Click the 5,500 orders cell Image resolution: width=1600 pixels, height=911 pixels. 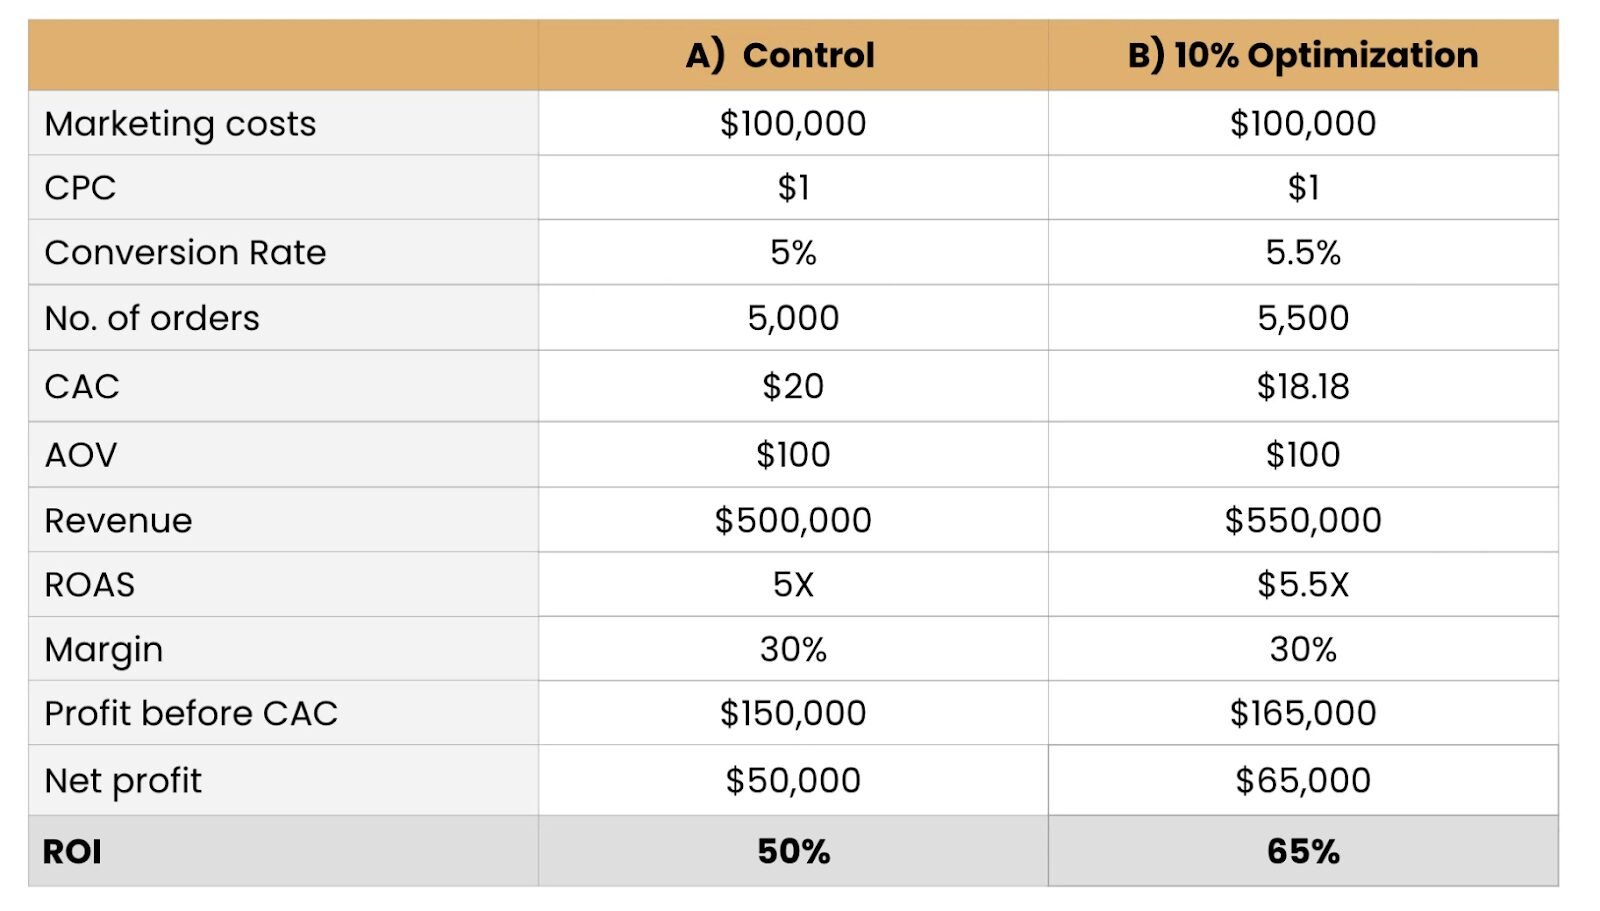coord(1302,318)
